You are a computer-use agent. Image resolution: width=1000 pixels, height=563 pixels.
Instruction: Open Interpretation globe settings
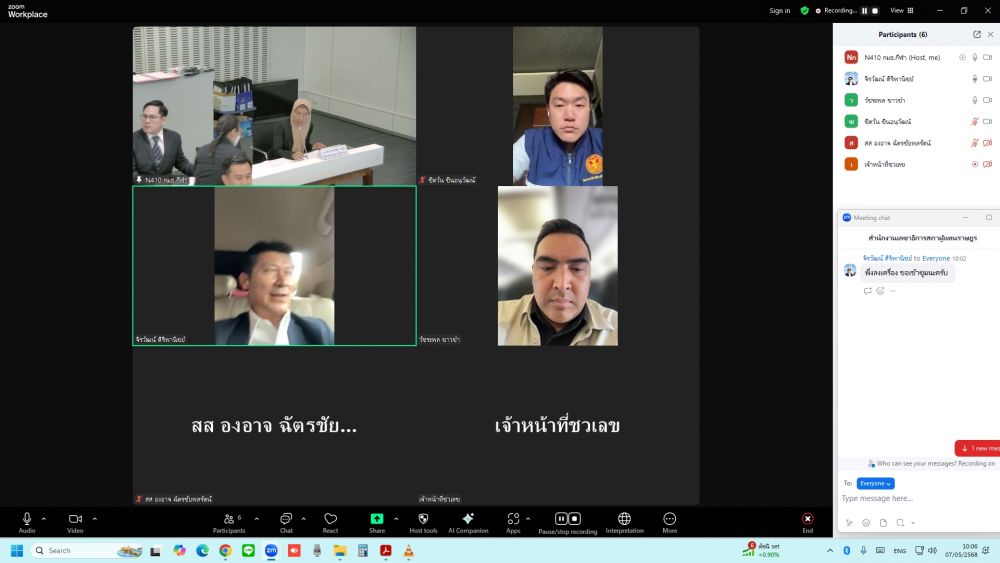click(624, 522)
